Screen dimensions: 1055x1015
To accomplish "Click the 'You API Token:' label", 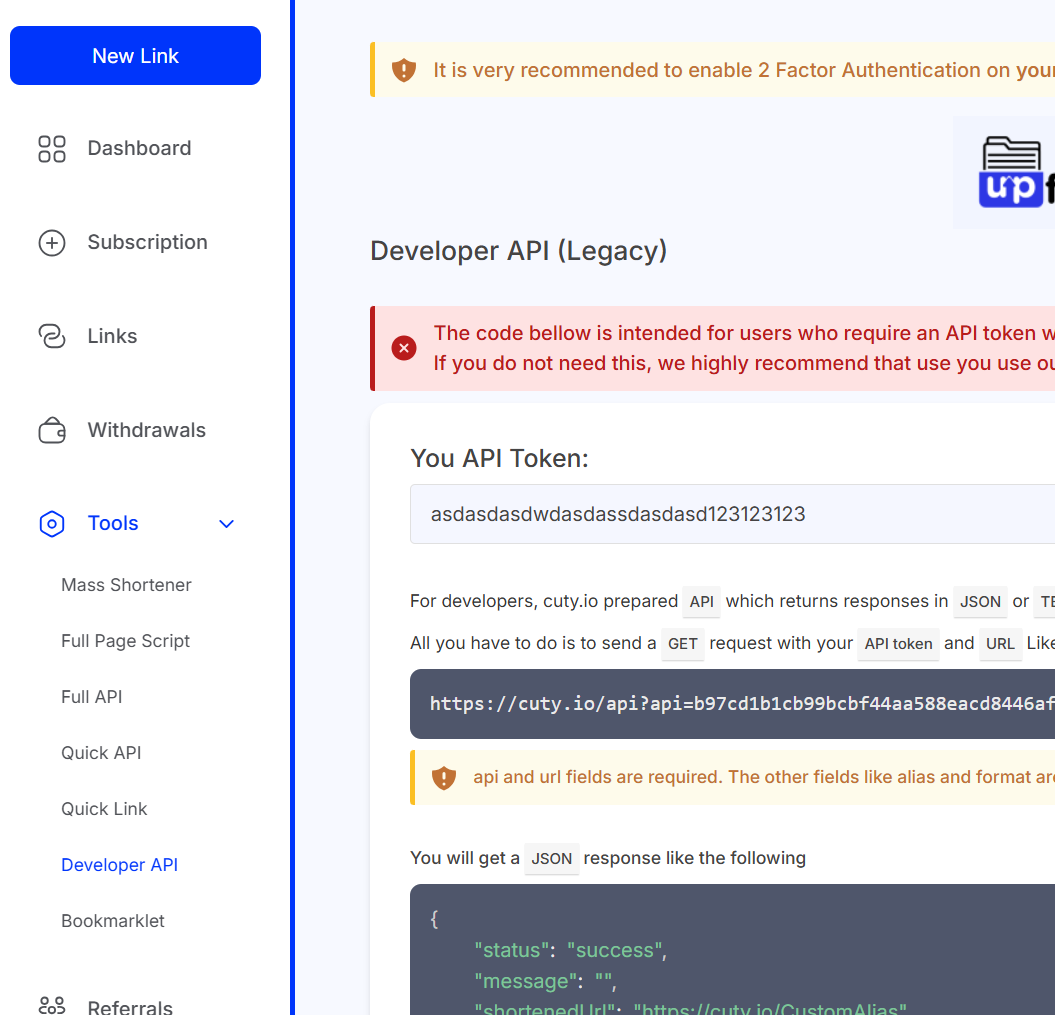I will coord(499,458).
